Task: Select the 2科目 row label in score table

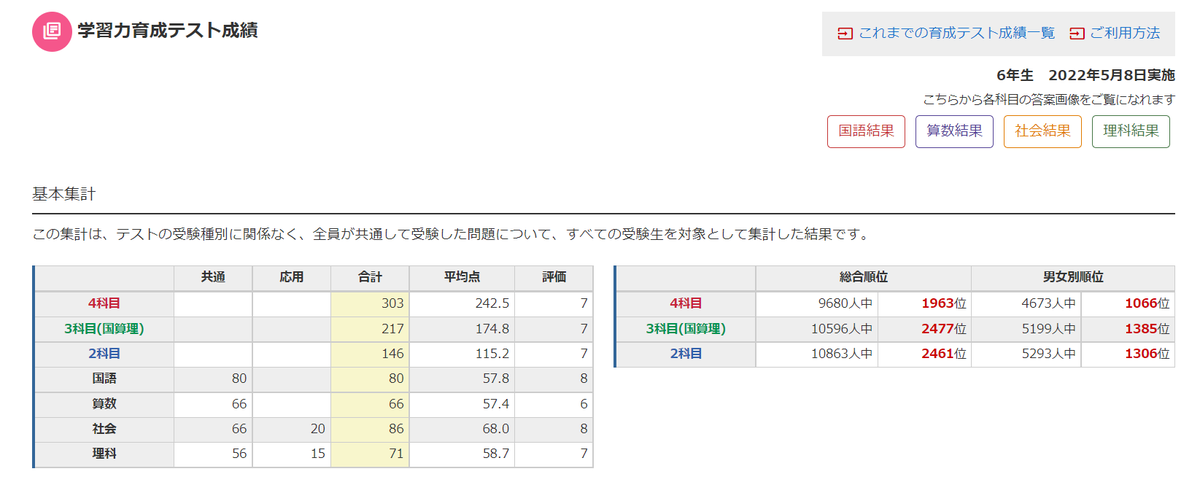Action: point(104,353)
